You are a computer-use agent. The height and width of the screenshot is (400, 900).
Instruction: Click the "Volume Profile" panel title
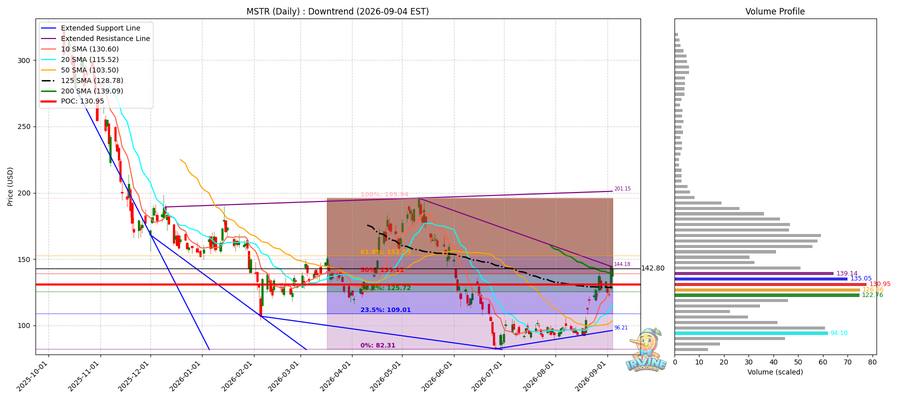(775, 11)
